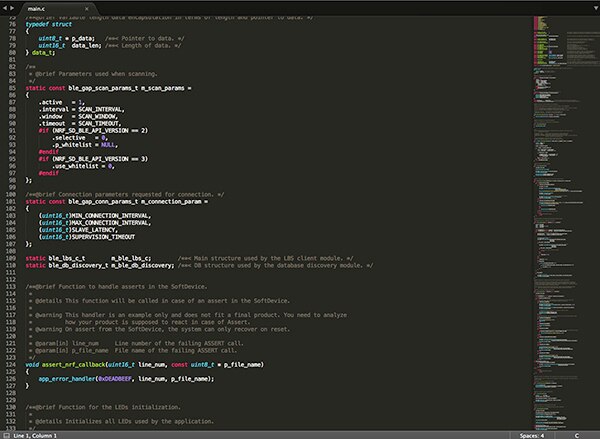Screen dimensions: 600x439
Task: Click '(NRF_SD_BLE_API_VERSION == 2)' condition
Action: [x=100, y=131]
